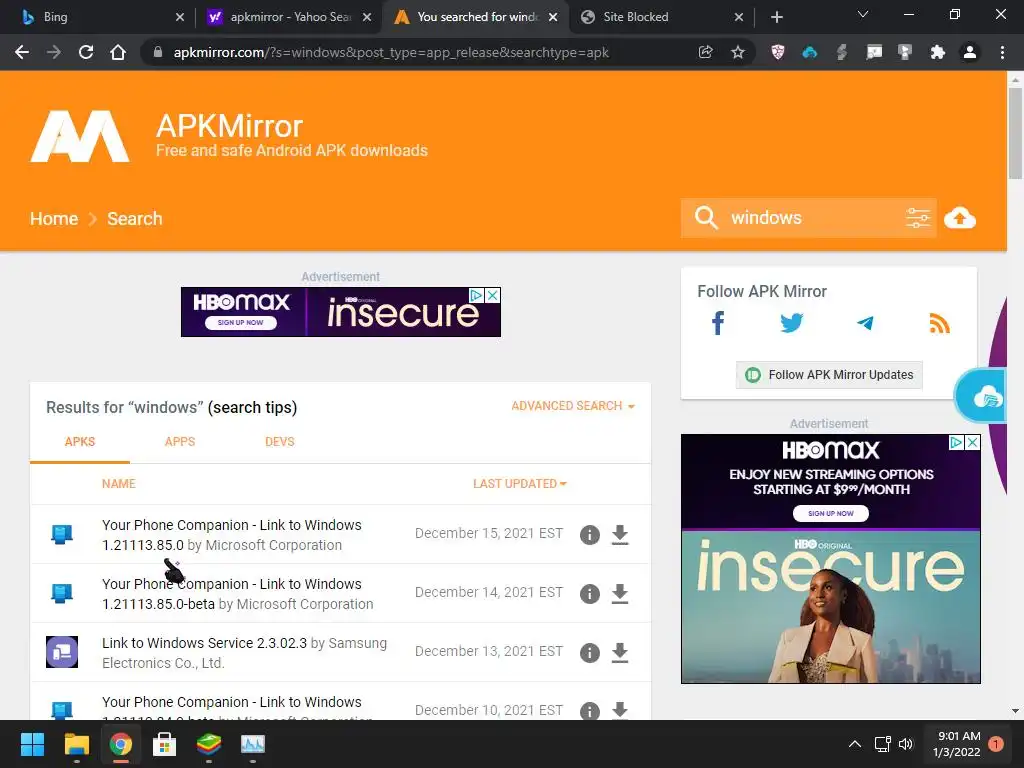The height and width of the screenshot is (768, 1024).
Task: Click the APKMirror logo
Action: click(80, 136)
